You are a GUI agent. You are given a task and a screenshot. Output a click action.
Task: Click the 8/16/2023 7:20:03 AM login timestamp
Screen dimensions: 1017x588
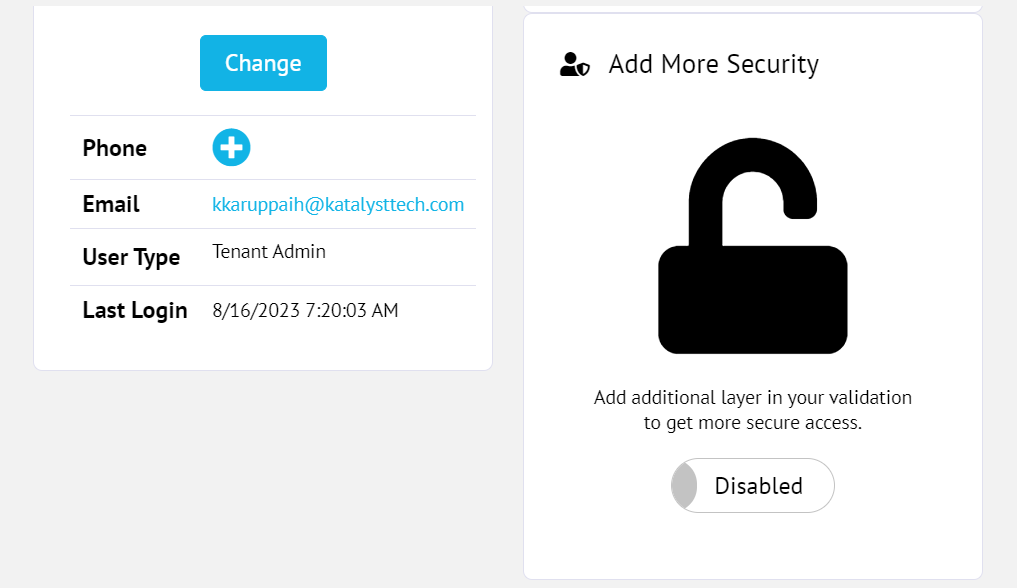pyautogui.click(x=305, y=311)
